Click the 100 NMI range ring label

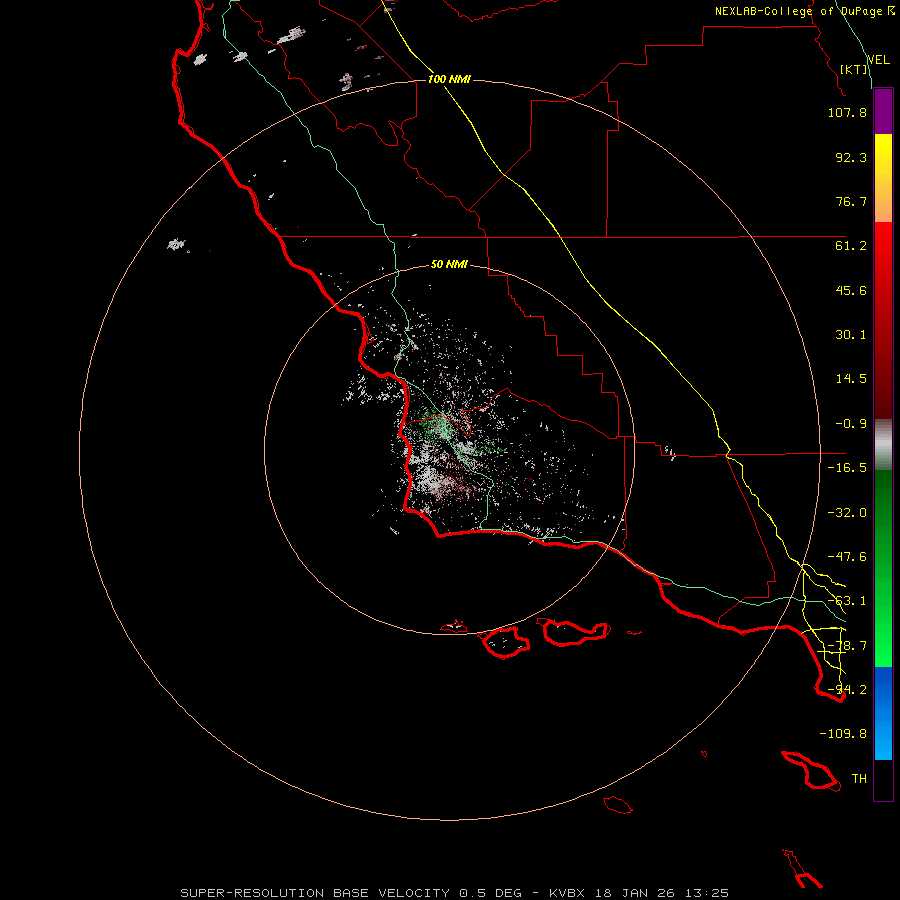tap(449, 79)
